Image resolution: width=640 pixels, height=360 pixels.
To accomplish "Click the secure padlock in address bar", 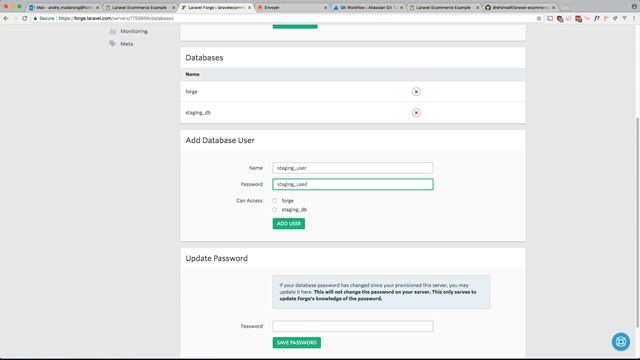I will point(36,18).
